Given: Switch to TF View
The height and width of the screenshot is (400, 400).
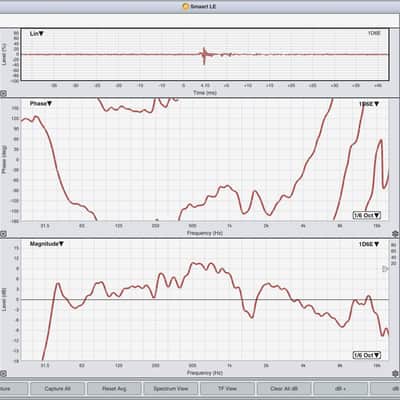Looking at the screenshot, I should (x=227, y=389).
